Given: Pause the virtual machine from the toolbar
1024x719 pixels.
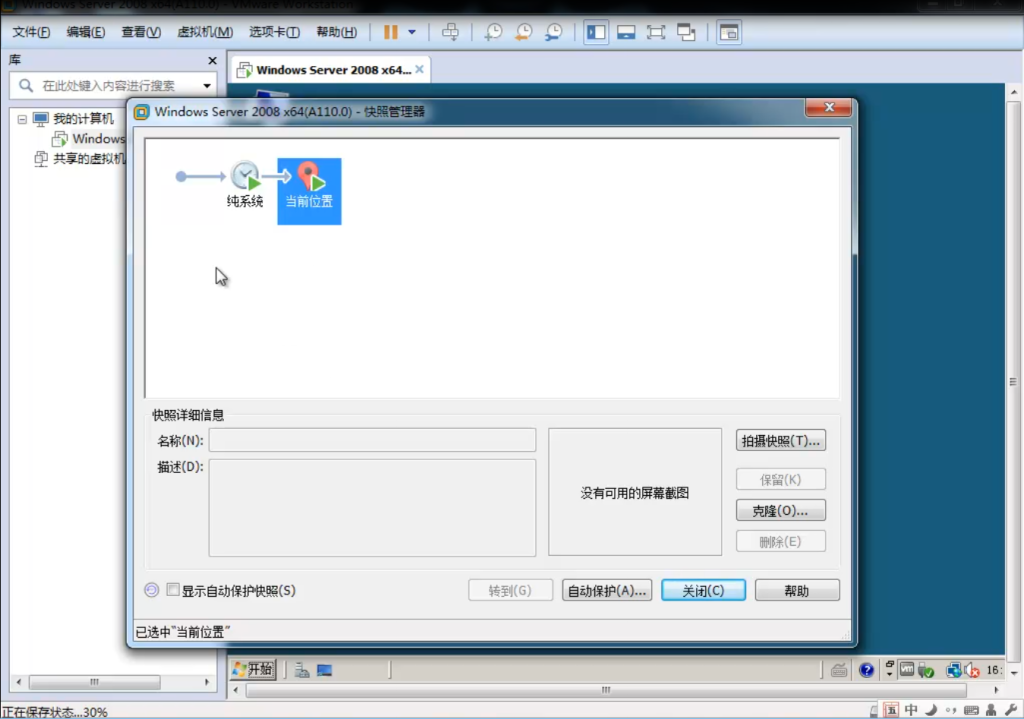Looking at the screenshot, I should [391, 32].
